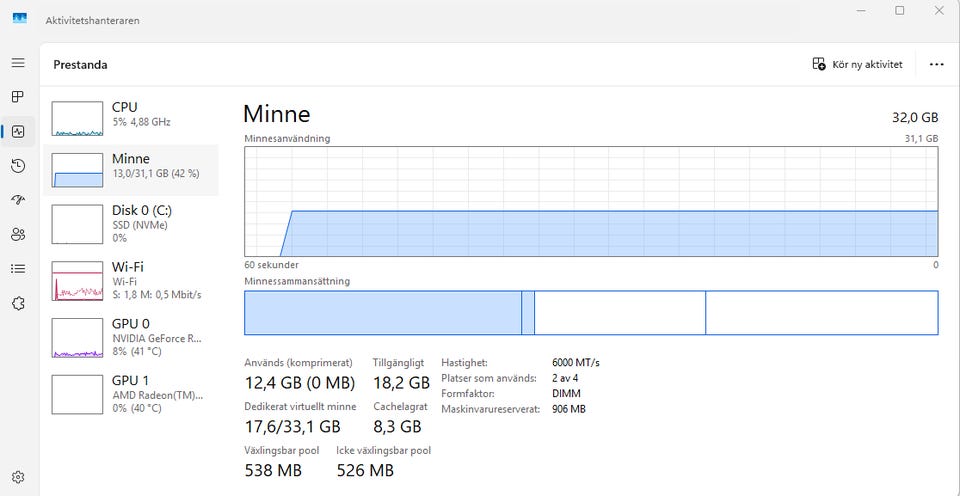Open the Users page icon
Viewport: 960px width, 496px height.
click(18, 234)
